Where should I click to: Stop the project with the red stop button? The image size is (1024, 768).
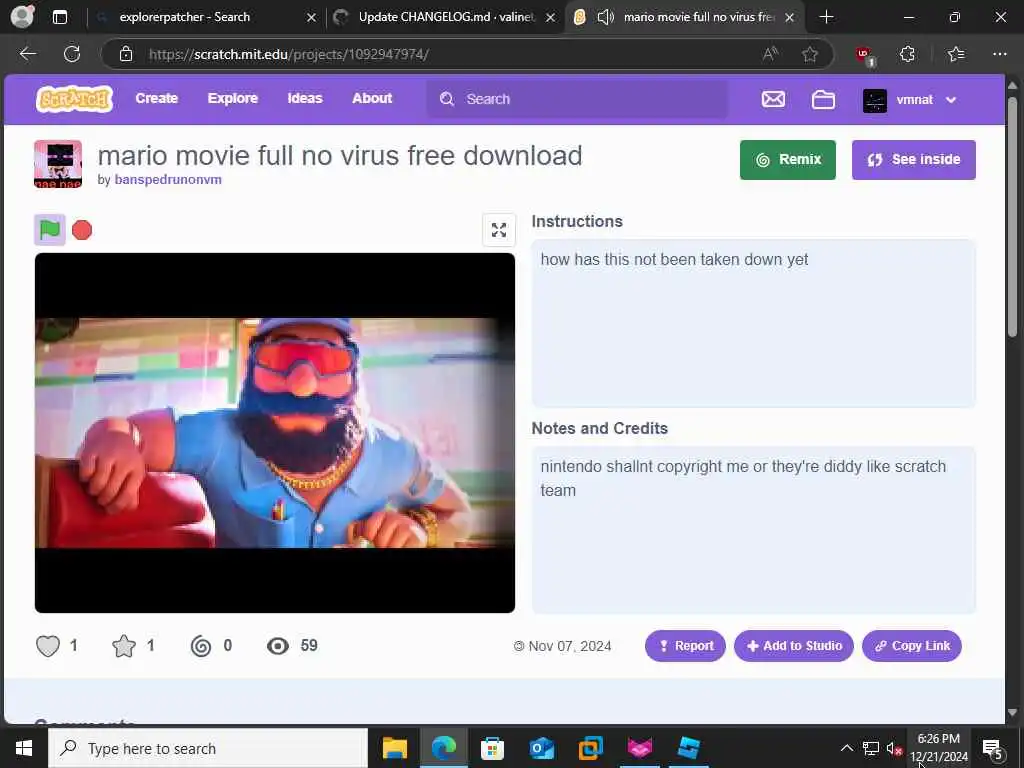[x=82, y=230]
